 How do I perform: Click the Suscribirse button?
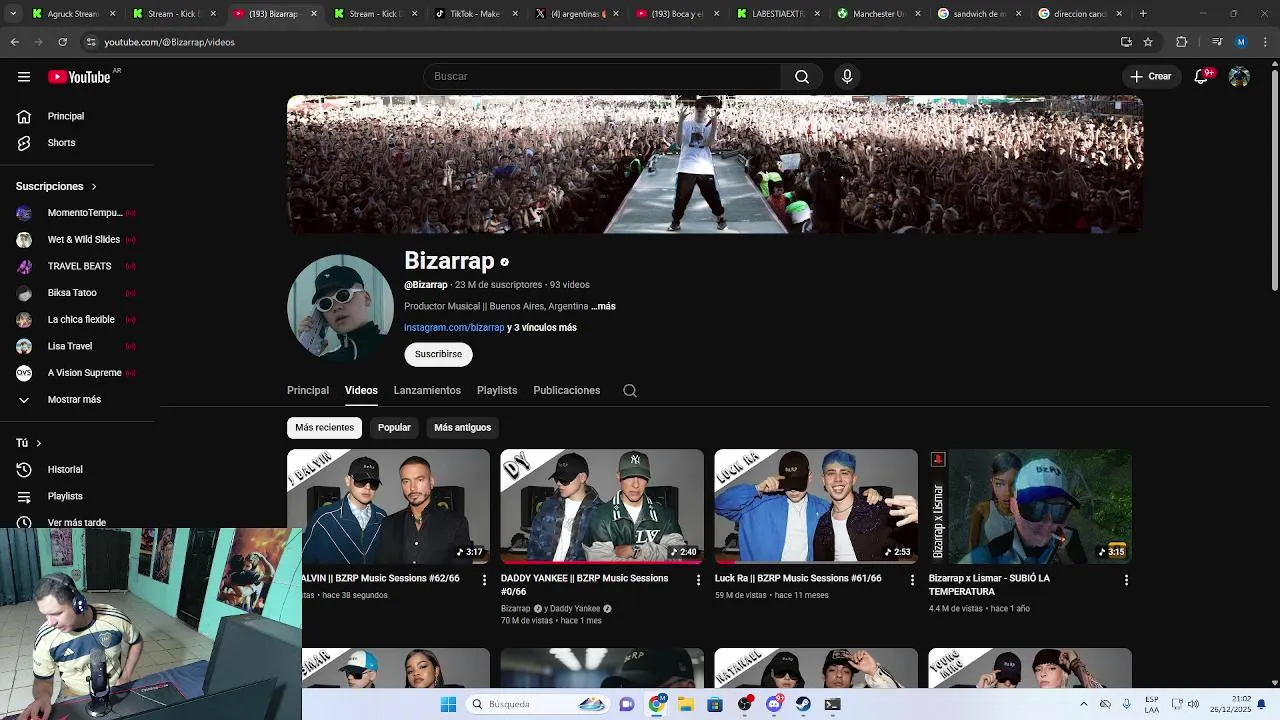438,355
